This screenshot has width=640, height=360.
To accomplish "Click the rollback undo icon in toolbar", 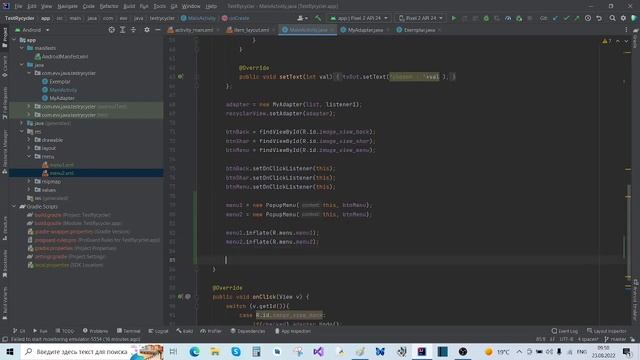I will (x=599, y=18).
